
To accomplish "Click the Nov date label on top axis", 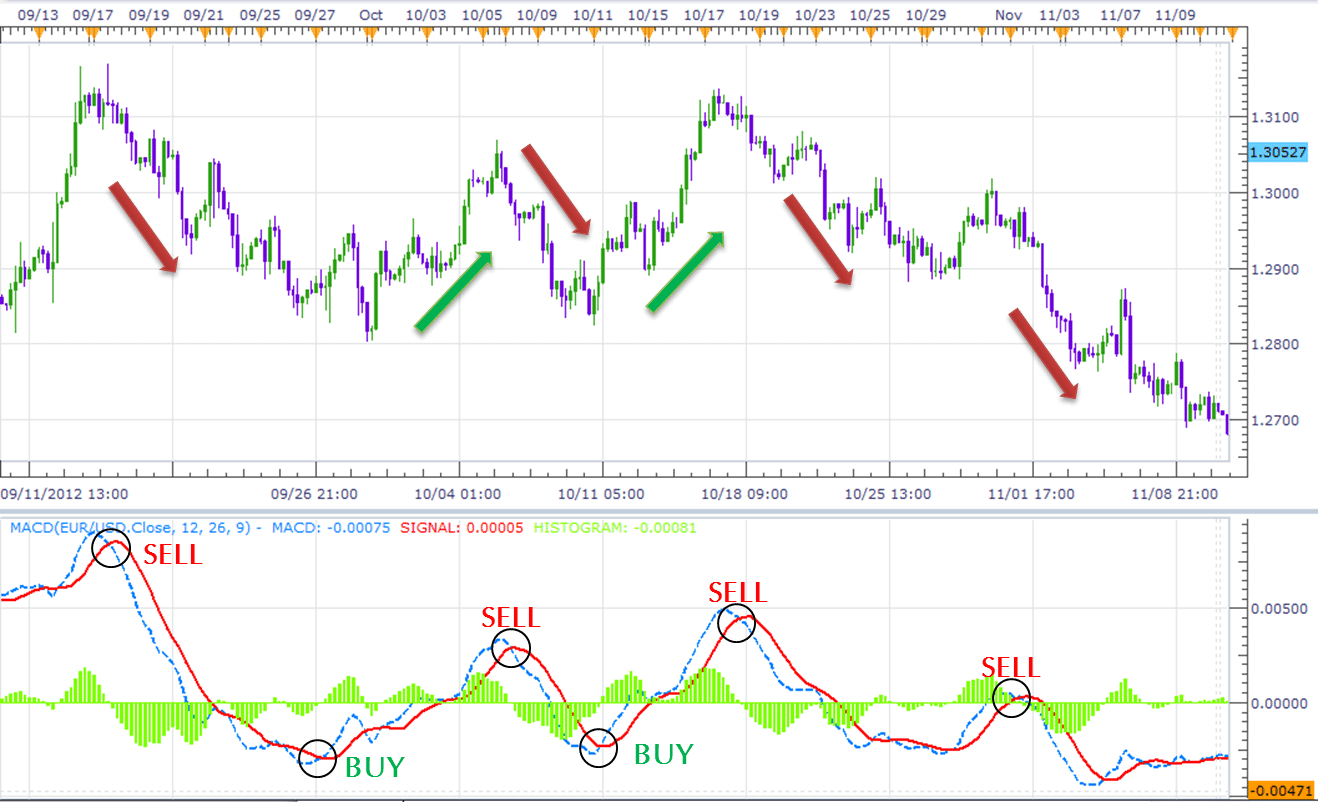I will point(1008,15).
